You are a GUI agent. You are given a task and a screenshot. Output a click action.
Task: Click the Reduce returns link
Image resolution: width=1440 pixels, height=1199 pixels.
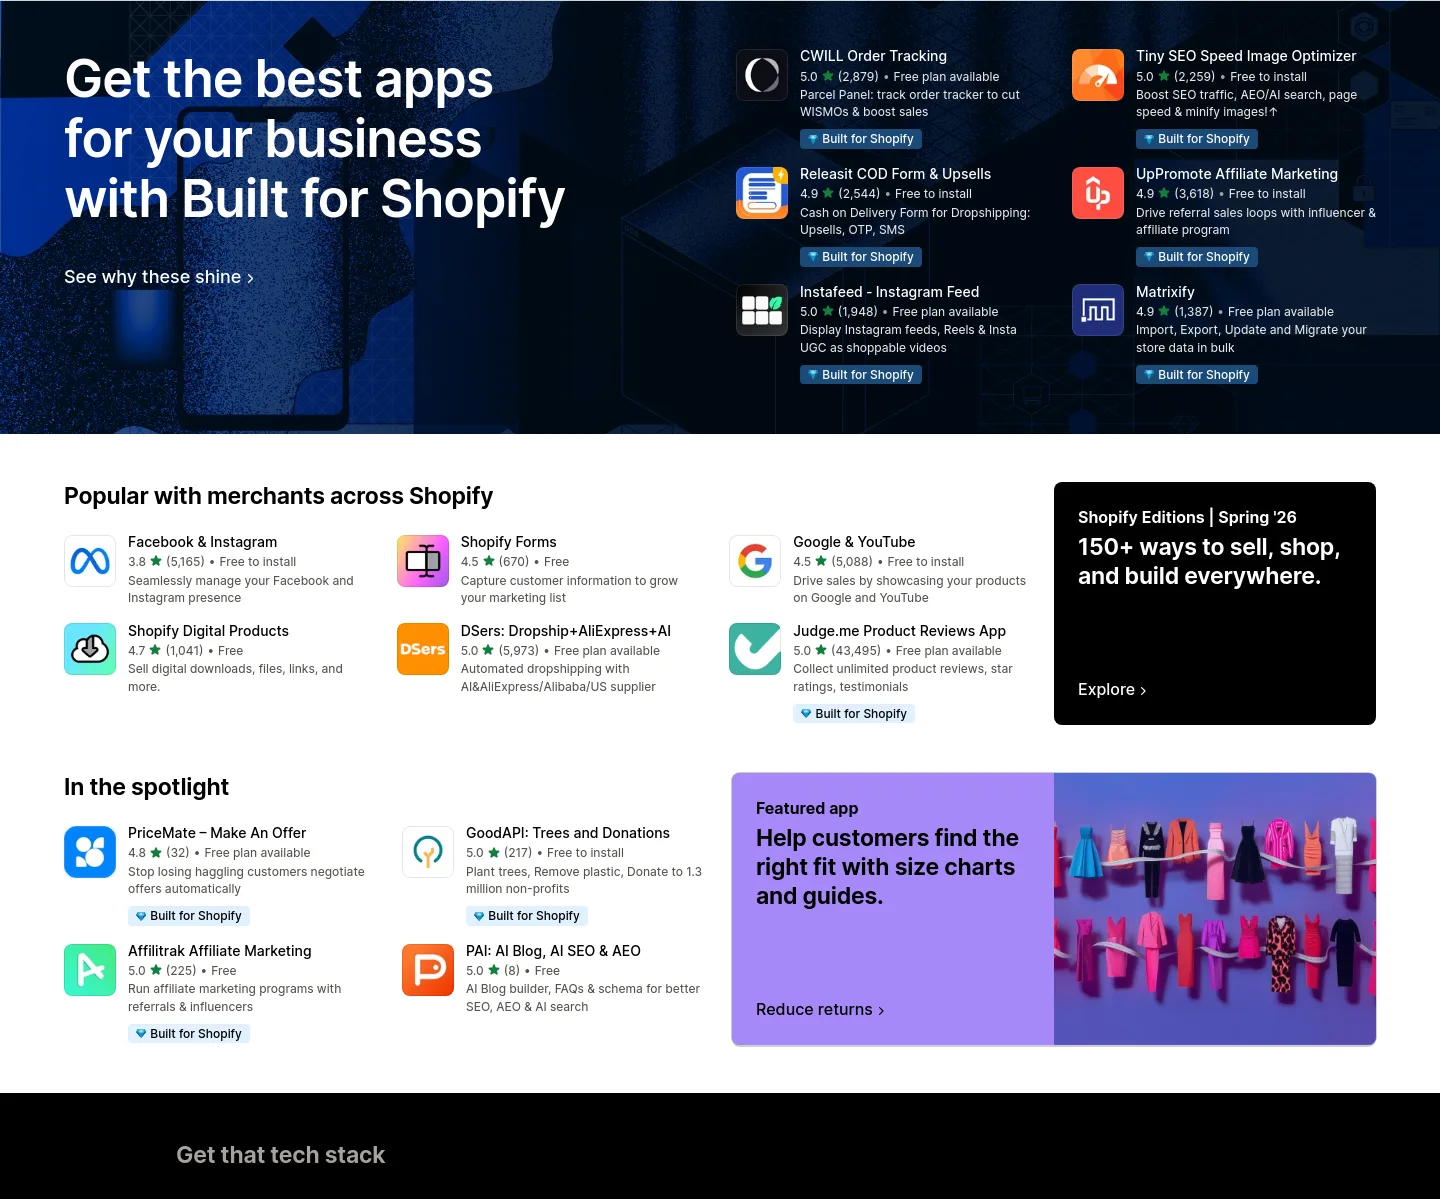(820, 1010)
